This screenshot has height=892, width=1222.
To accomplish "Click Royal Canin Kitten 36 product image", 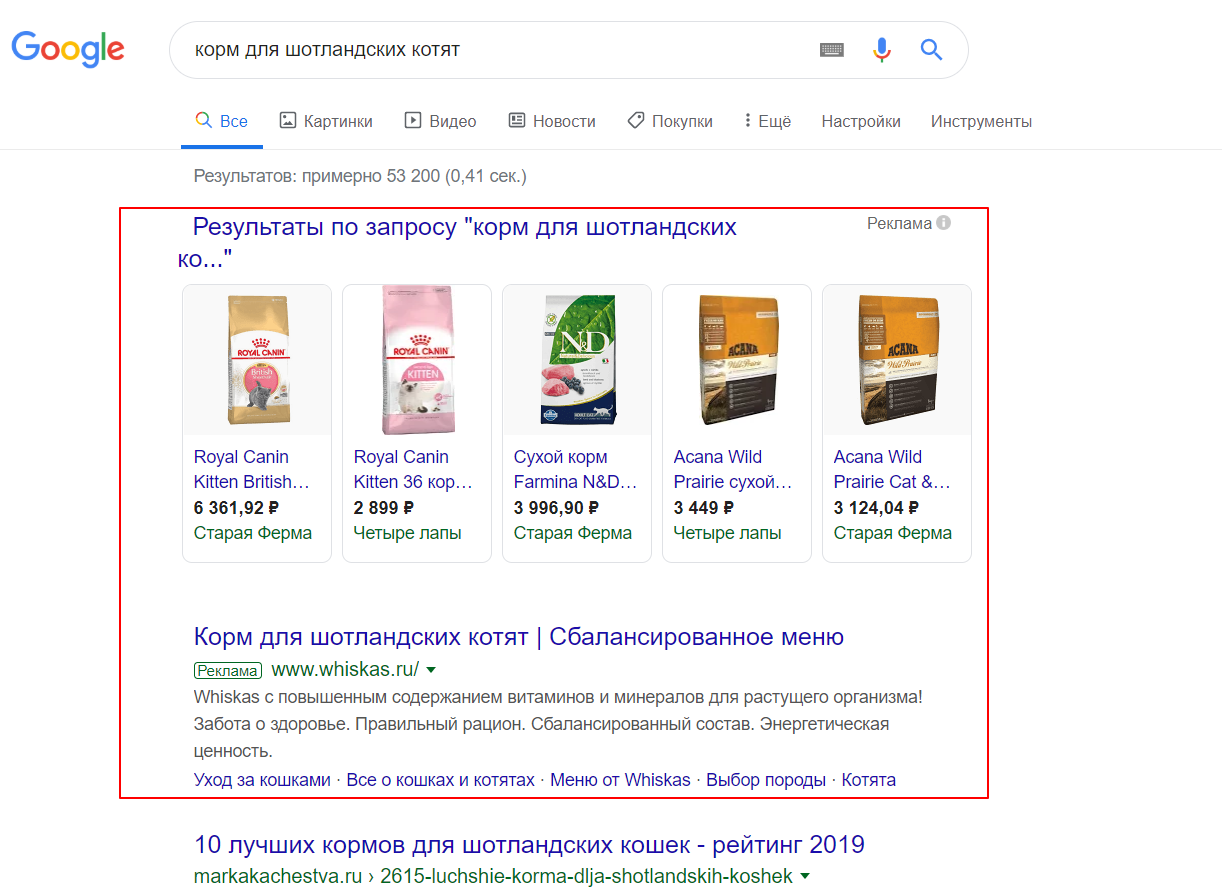I will (x=417, y=360).
